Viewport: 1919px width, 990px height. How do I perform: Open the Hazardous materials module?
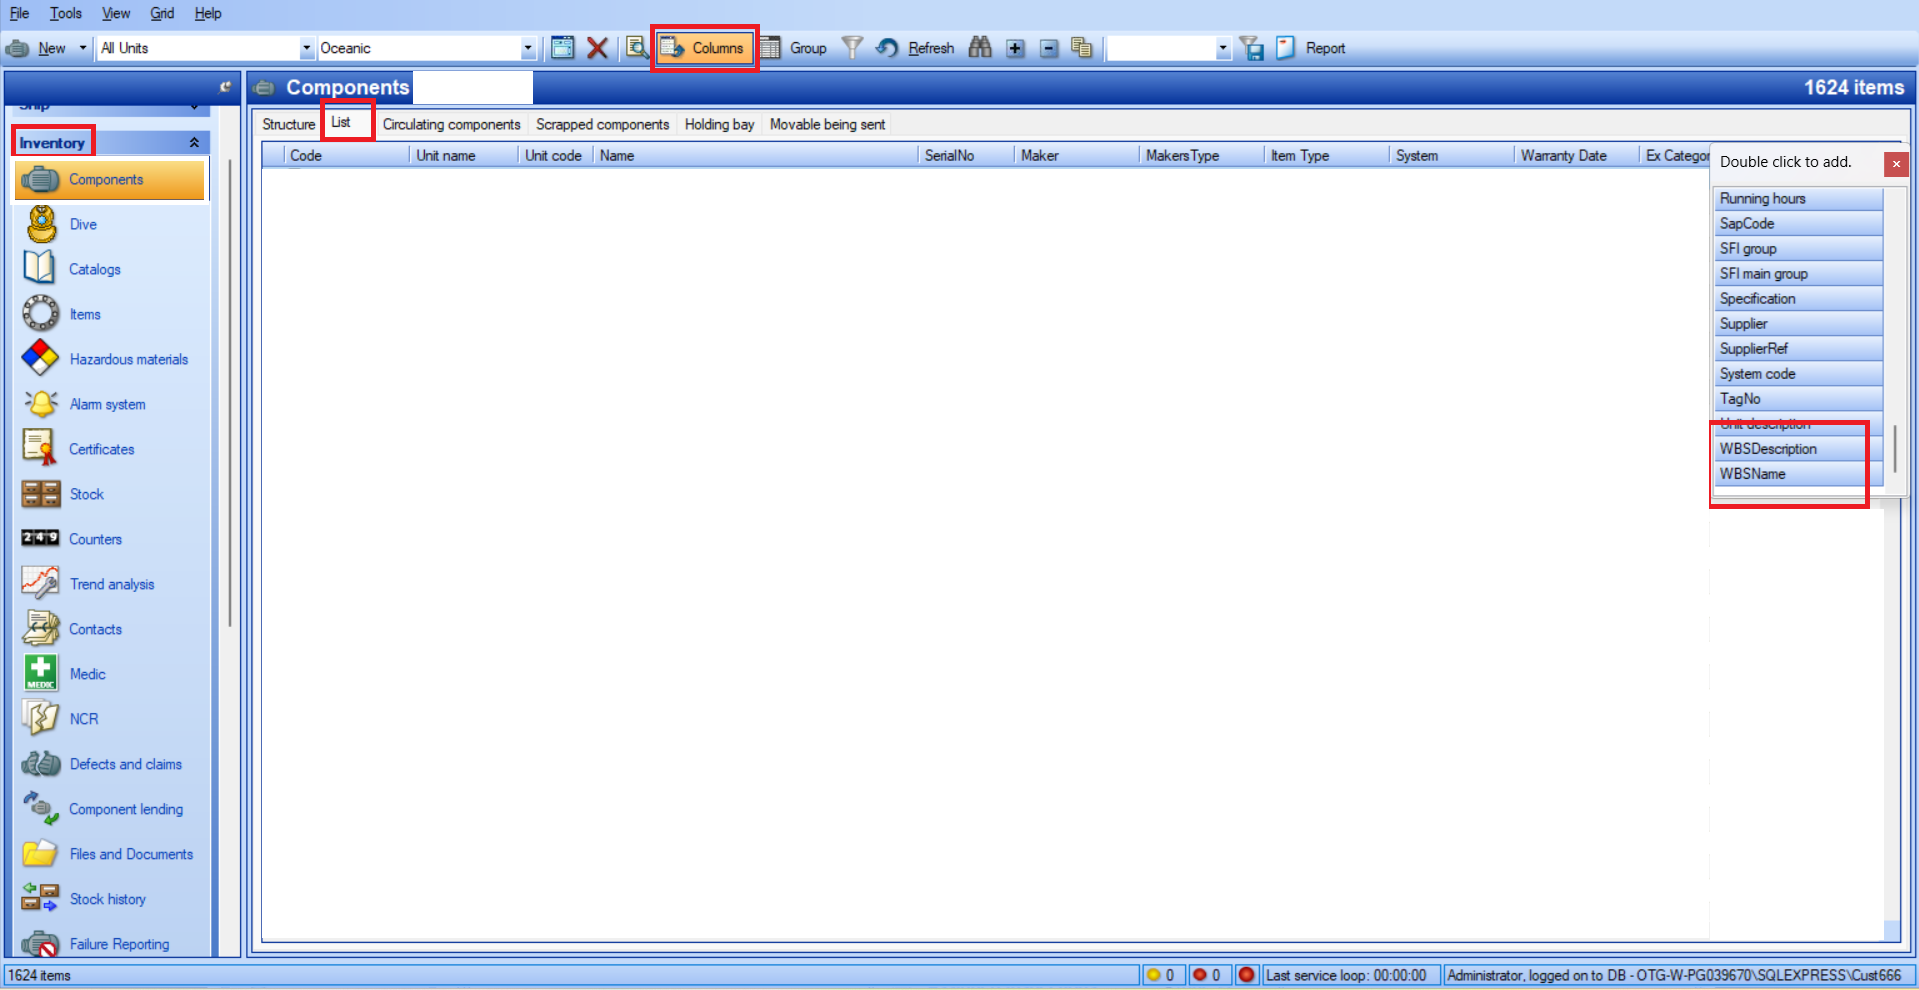[x=128, y=359]
